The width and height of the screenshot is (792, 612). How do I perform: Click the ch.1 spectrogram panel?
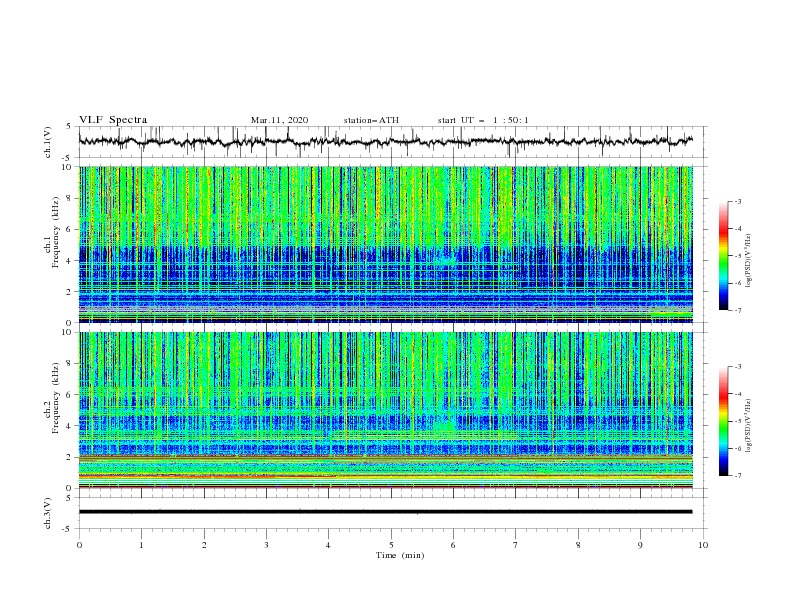pyautogui.click(x=386, y=244)
